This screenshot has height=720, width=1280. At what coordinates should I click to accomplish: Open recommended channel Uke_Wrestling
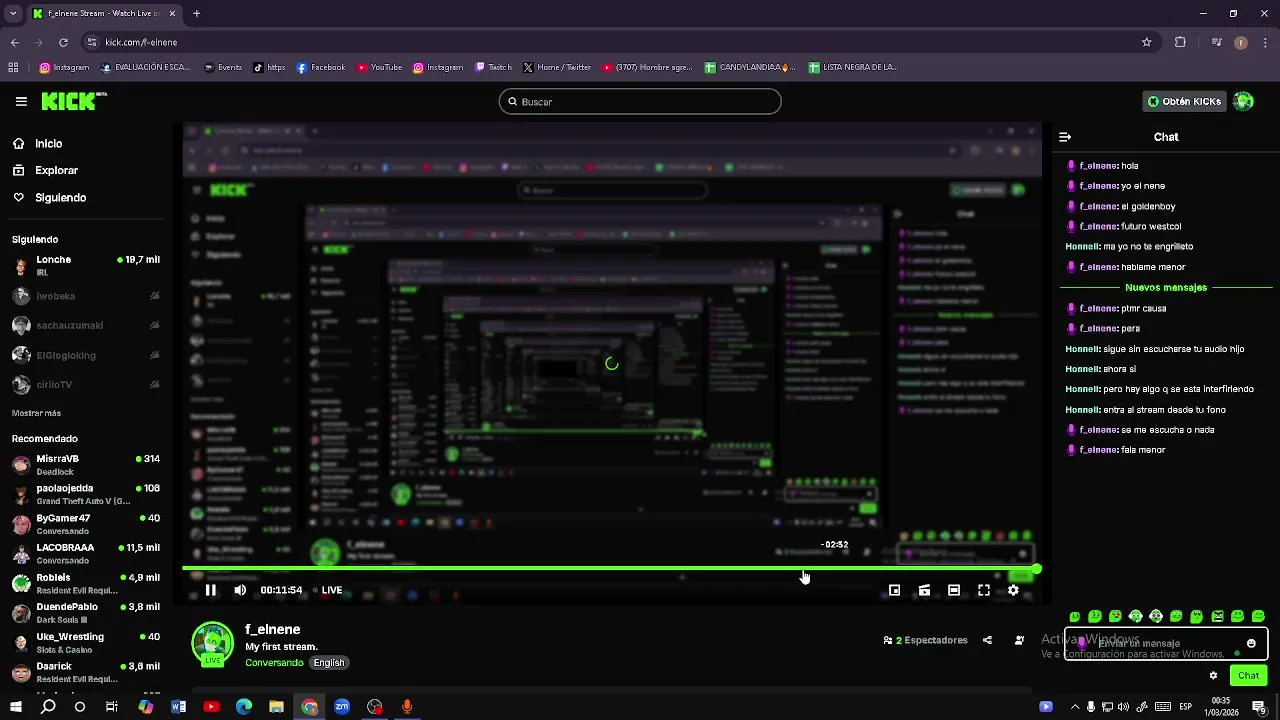(86, 642)
